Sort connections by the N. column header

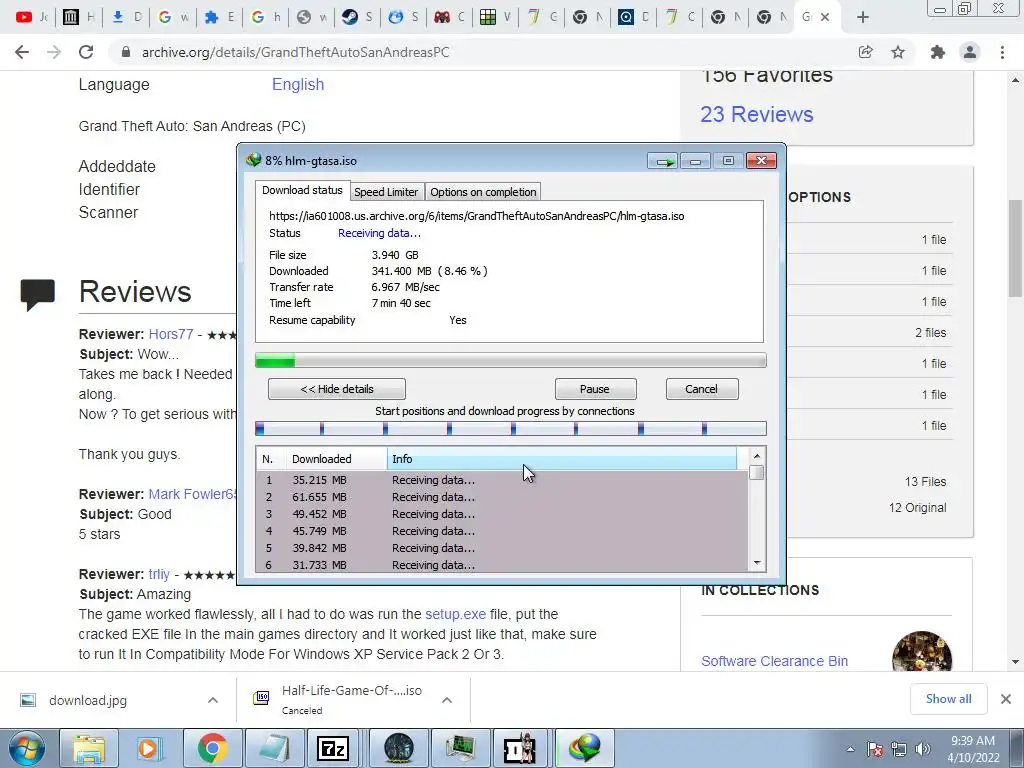pos(271,459)
